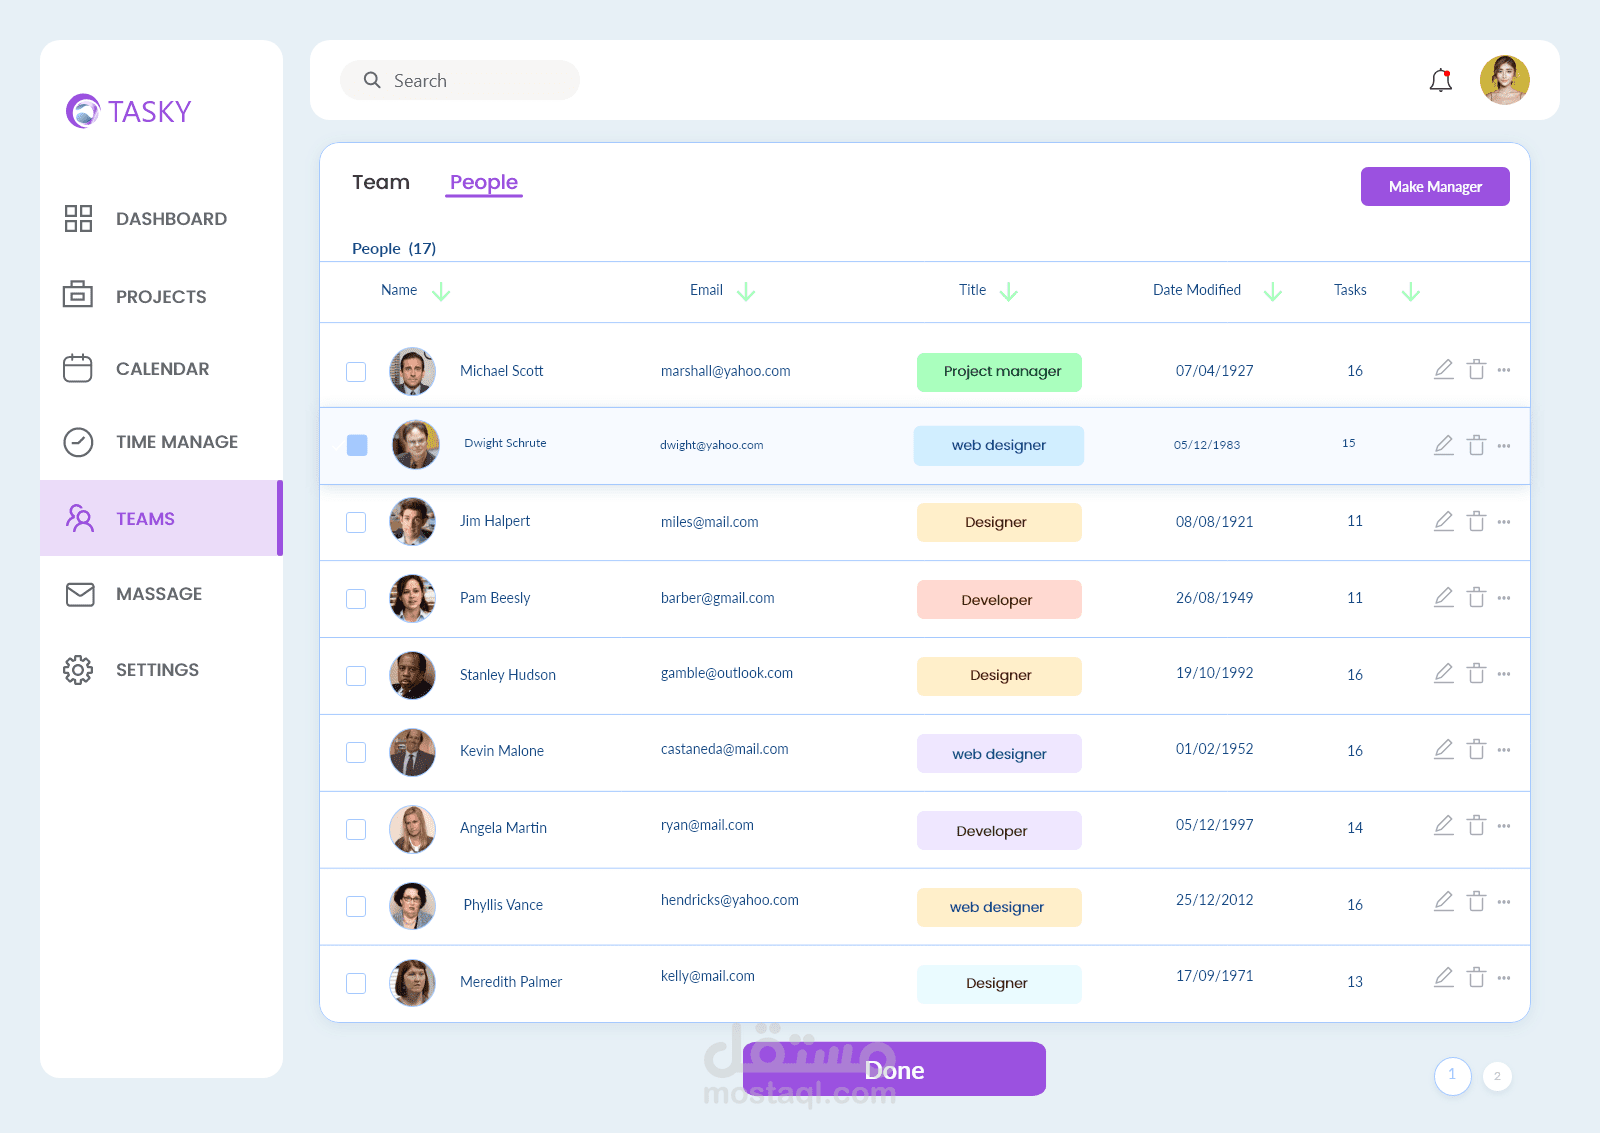The height and width of the screenshot is (1133, 1600).
Task: Go to page 1
Action: click(1452, 1075)
